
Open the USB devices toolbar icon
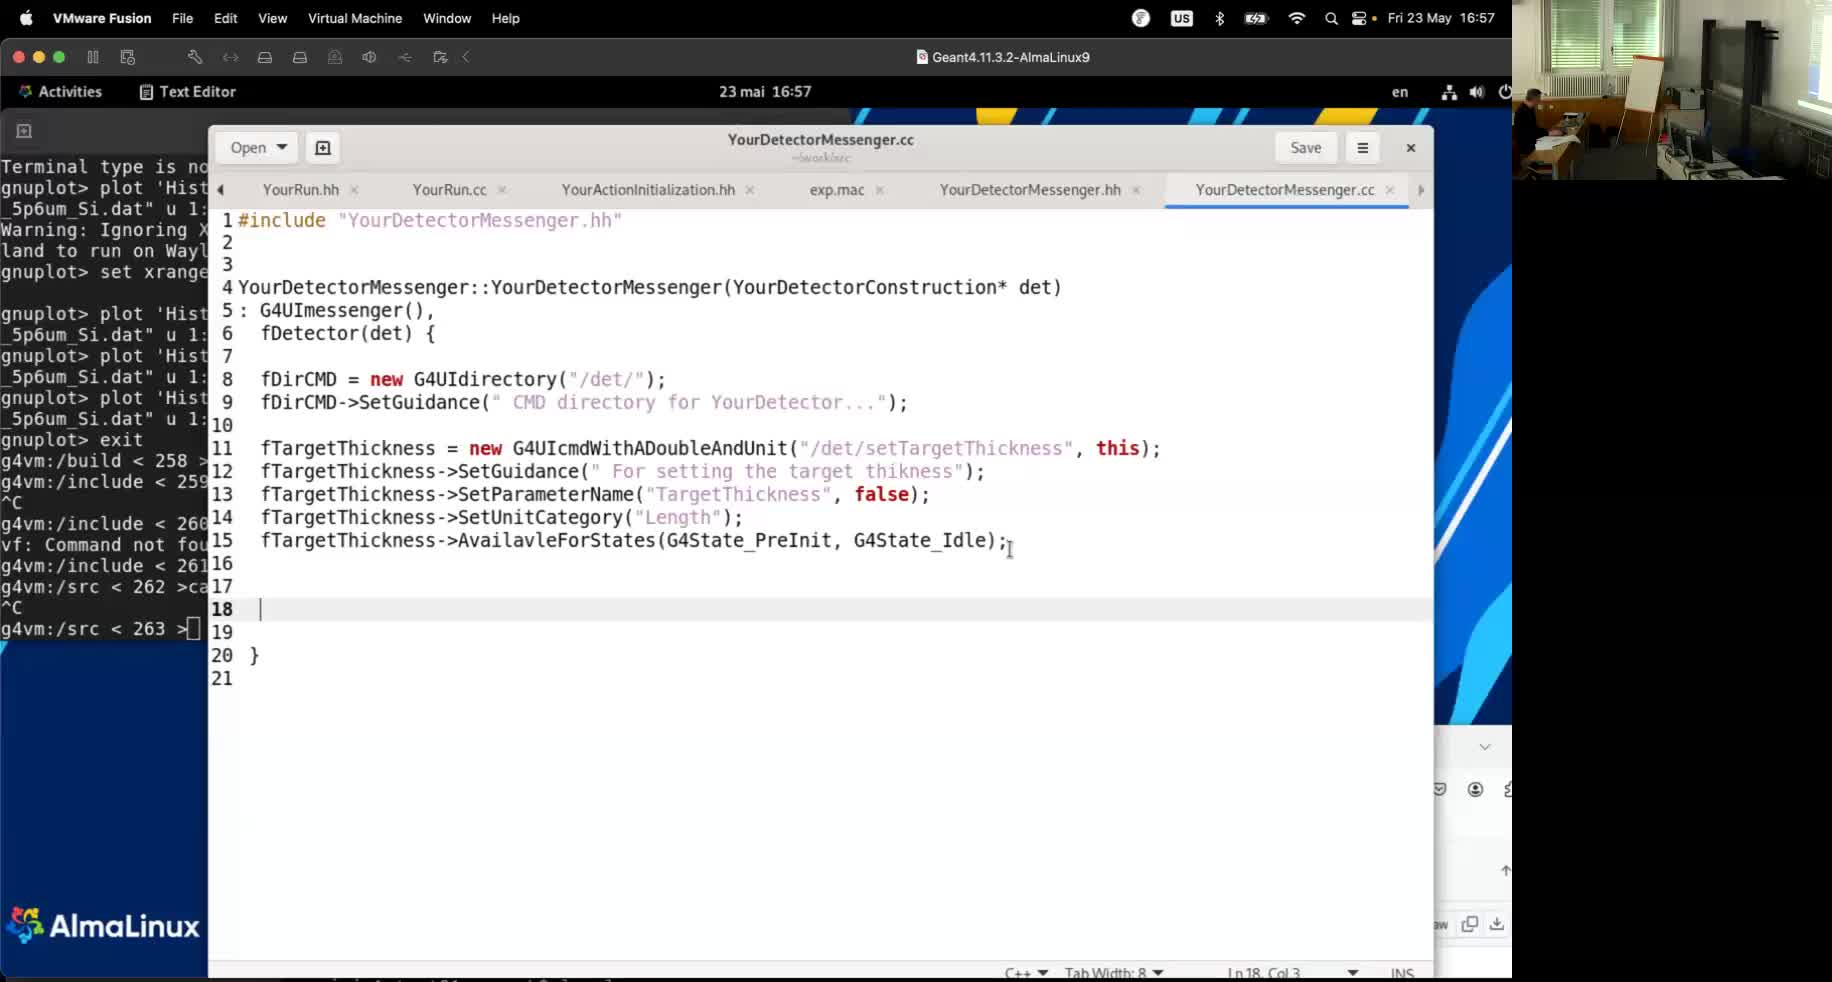(405, 57)
